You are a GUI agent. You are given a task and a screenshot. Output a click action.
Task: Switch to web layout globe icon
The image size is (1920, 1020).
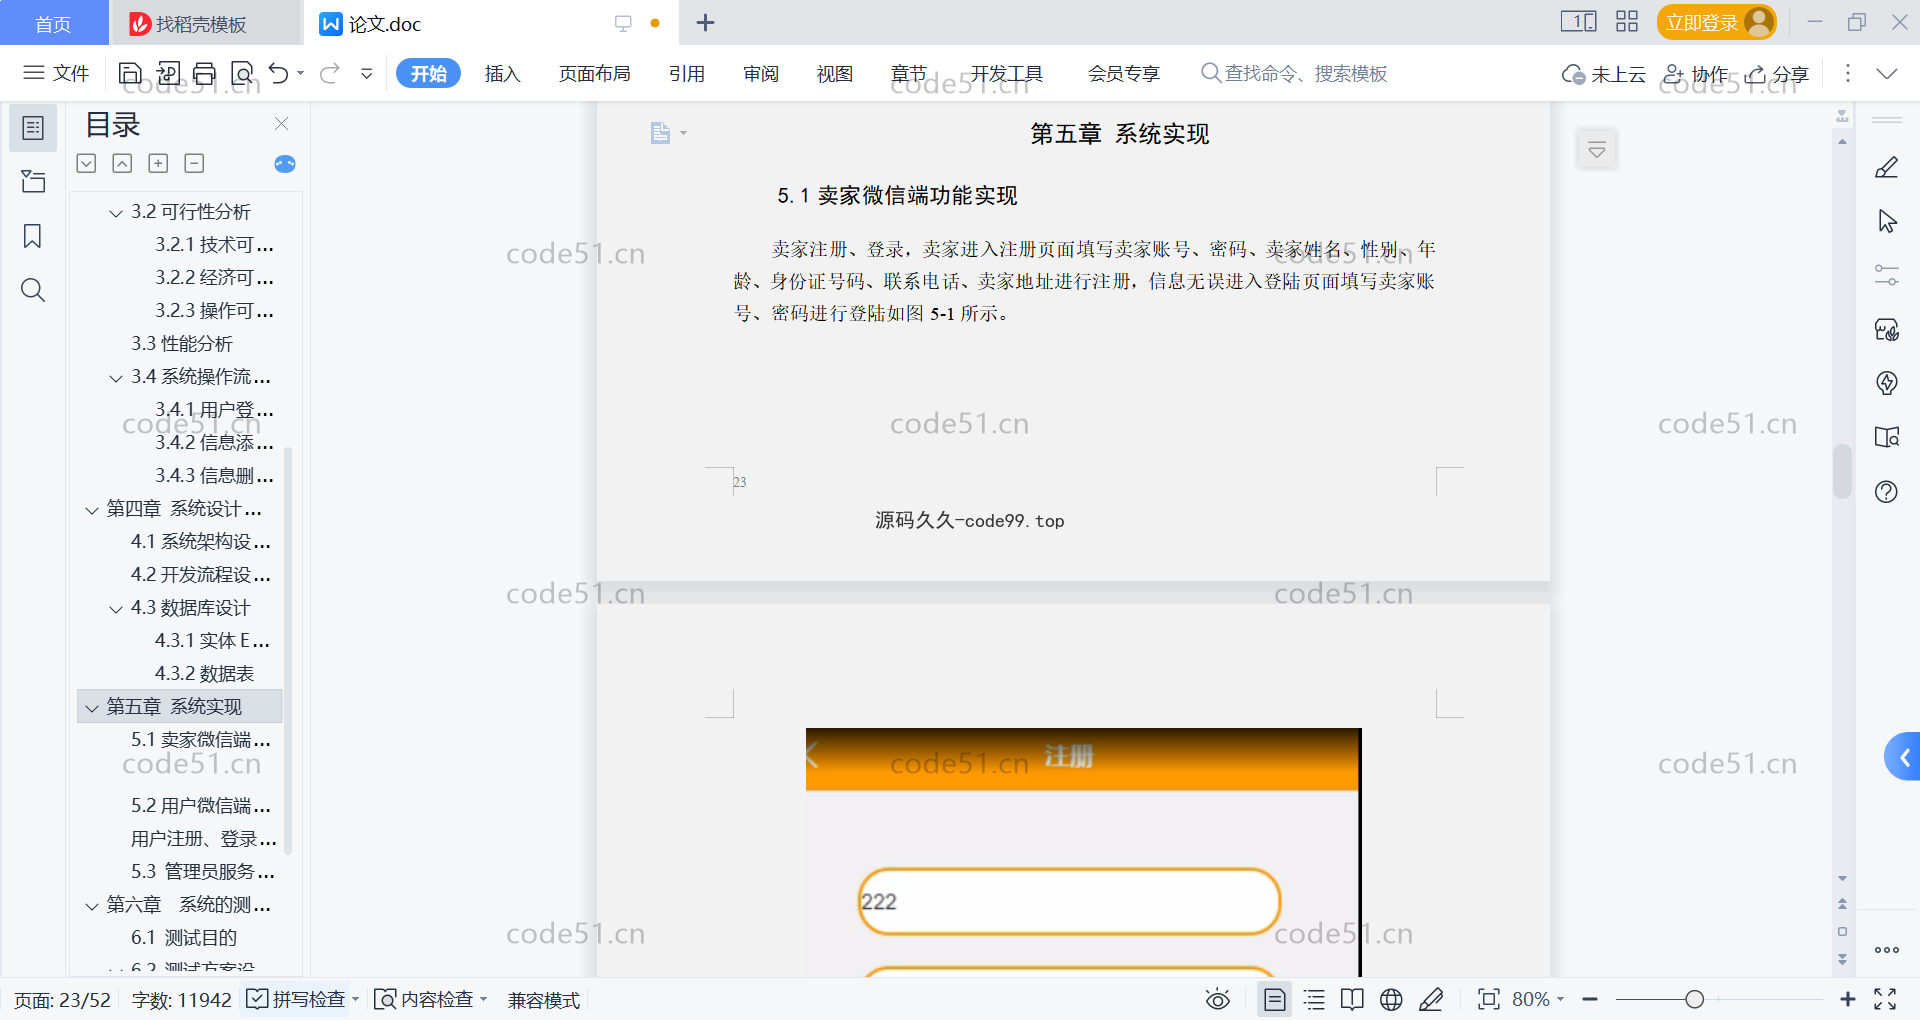coord(1391,999)
